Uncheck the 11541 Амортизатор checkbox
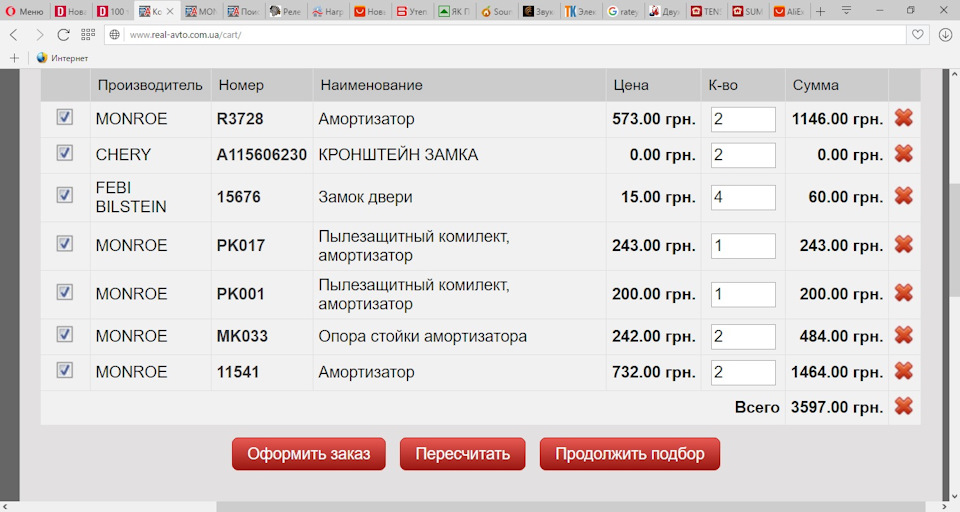Viewport: 960px width, 512px height. (64, 370)
